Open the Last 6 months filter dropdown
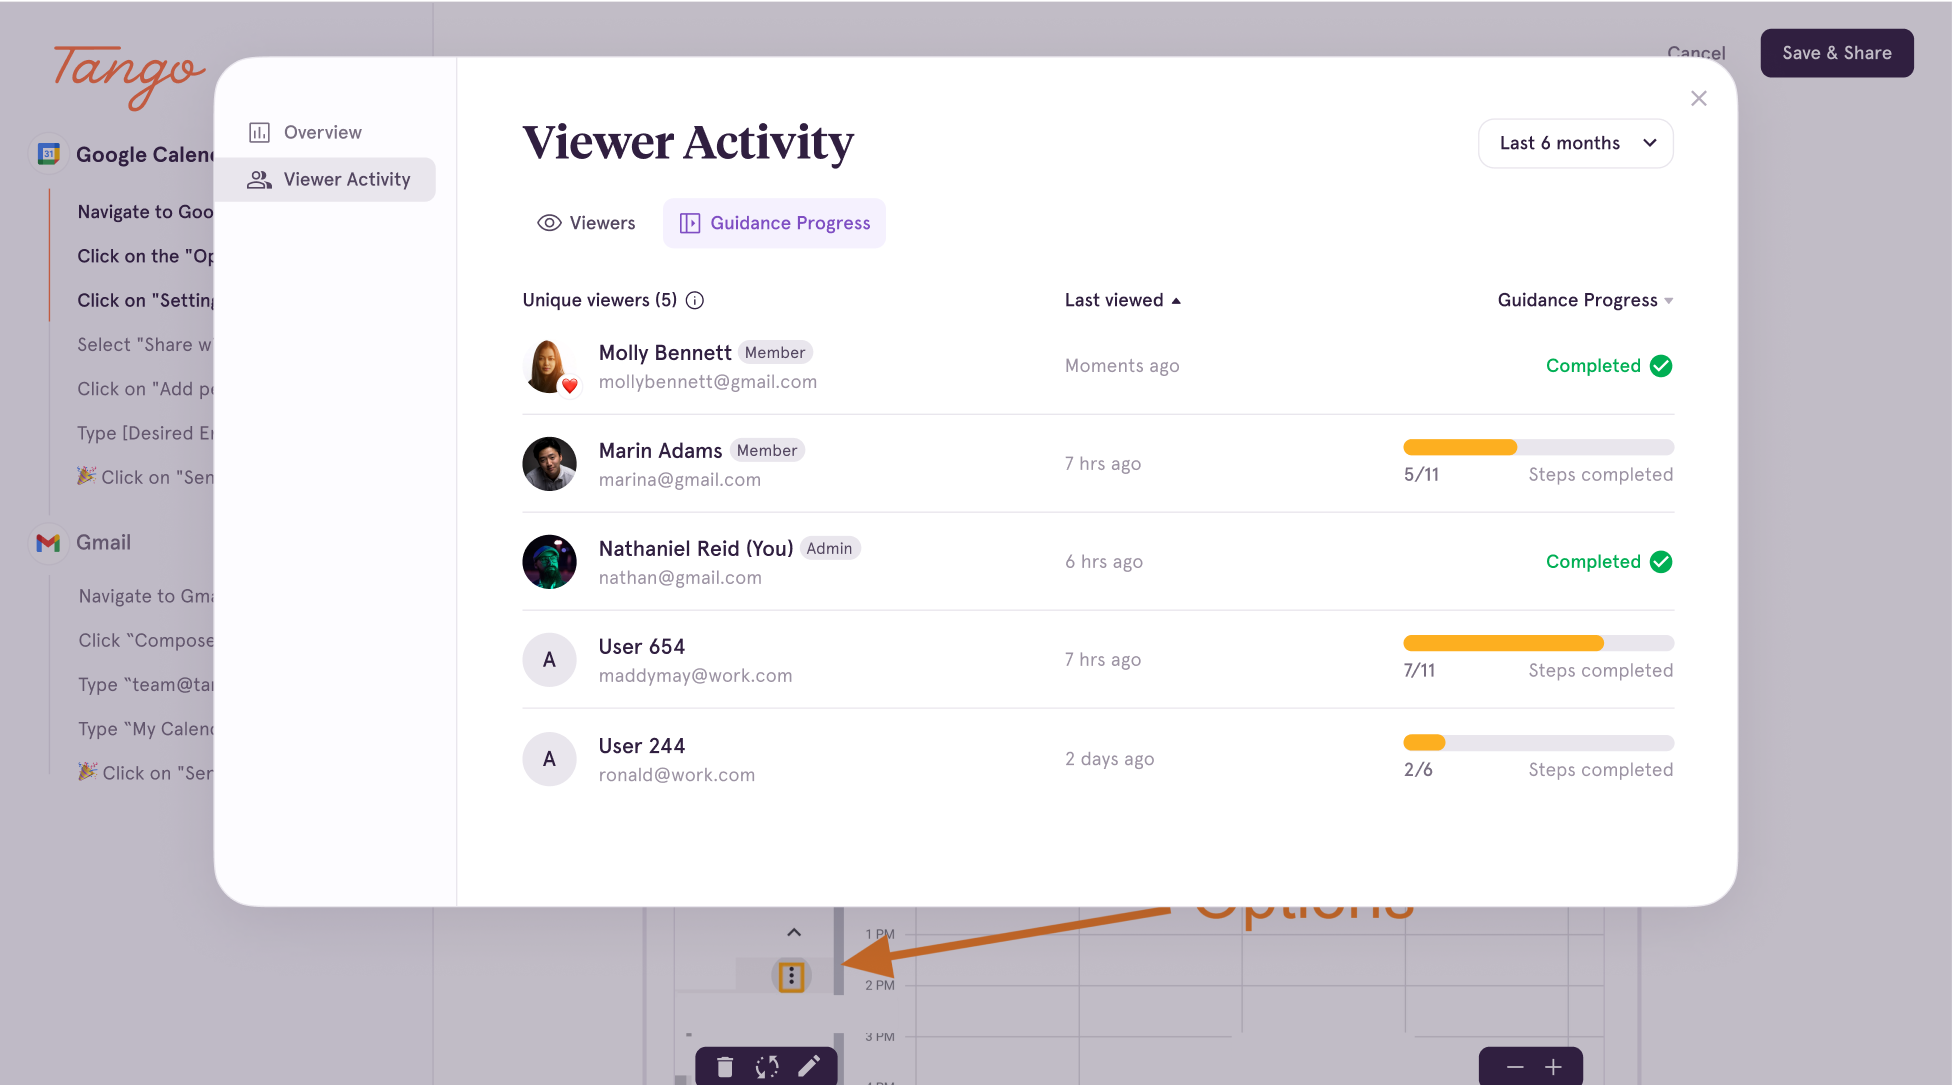Screen dimensions: 1952x1085 1575,143
